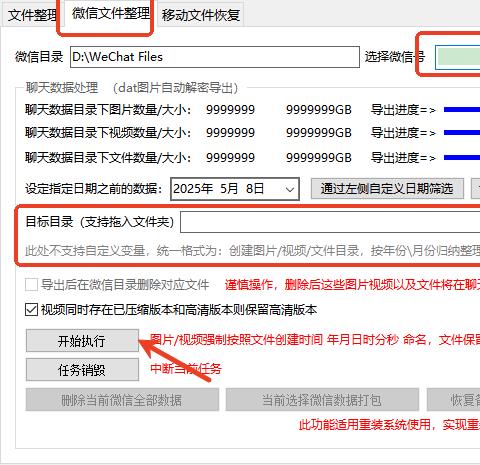Uncheck 视频同时存在已压缩版本和高清版本 option

[x=31, y=310]
